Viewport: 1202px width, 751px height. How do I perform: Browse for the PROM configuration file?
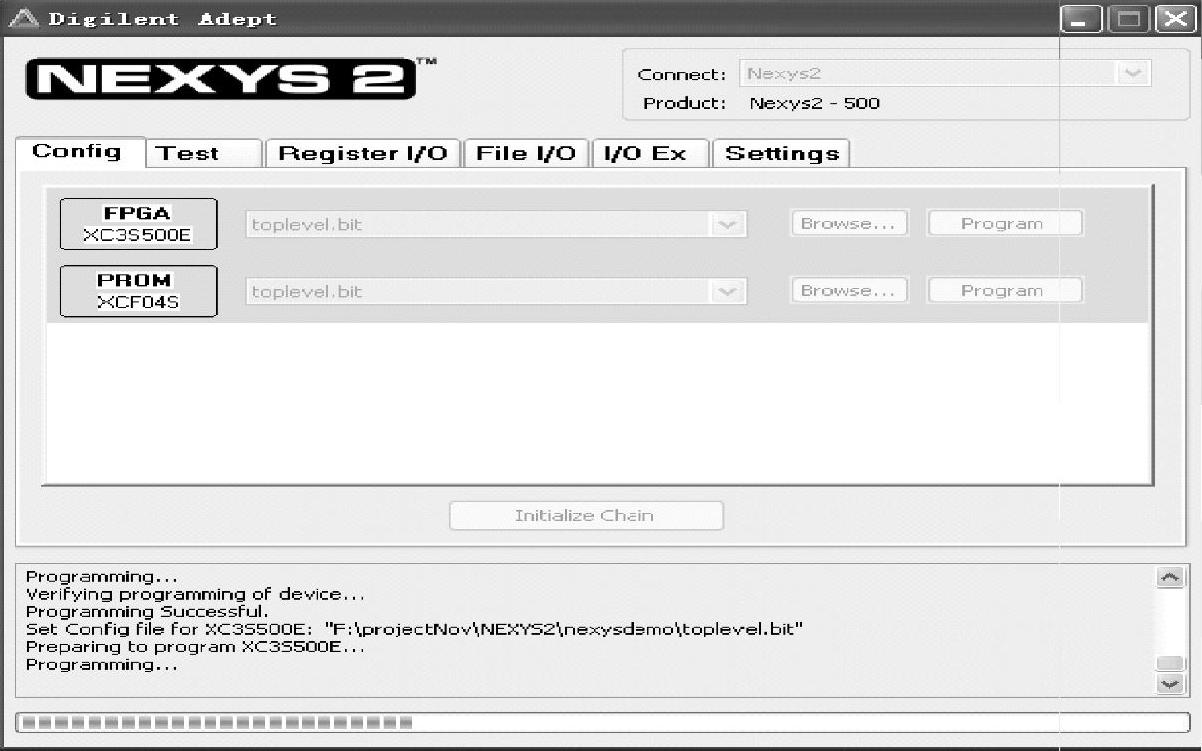pyautogui.click(x=848, y=290)
